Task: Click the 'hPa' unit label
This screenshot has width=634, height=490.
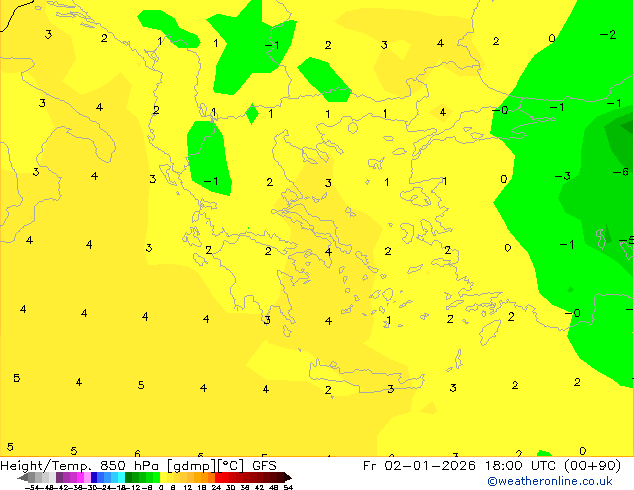Action: pyautogui.click(x=146, y=466)
